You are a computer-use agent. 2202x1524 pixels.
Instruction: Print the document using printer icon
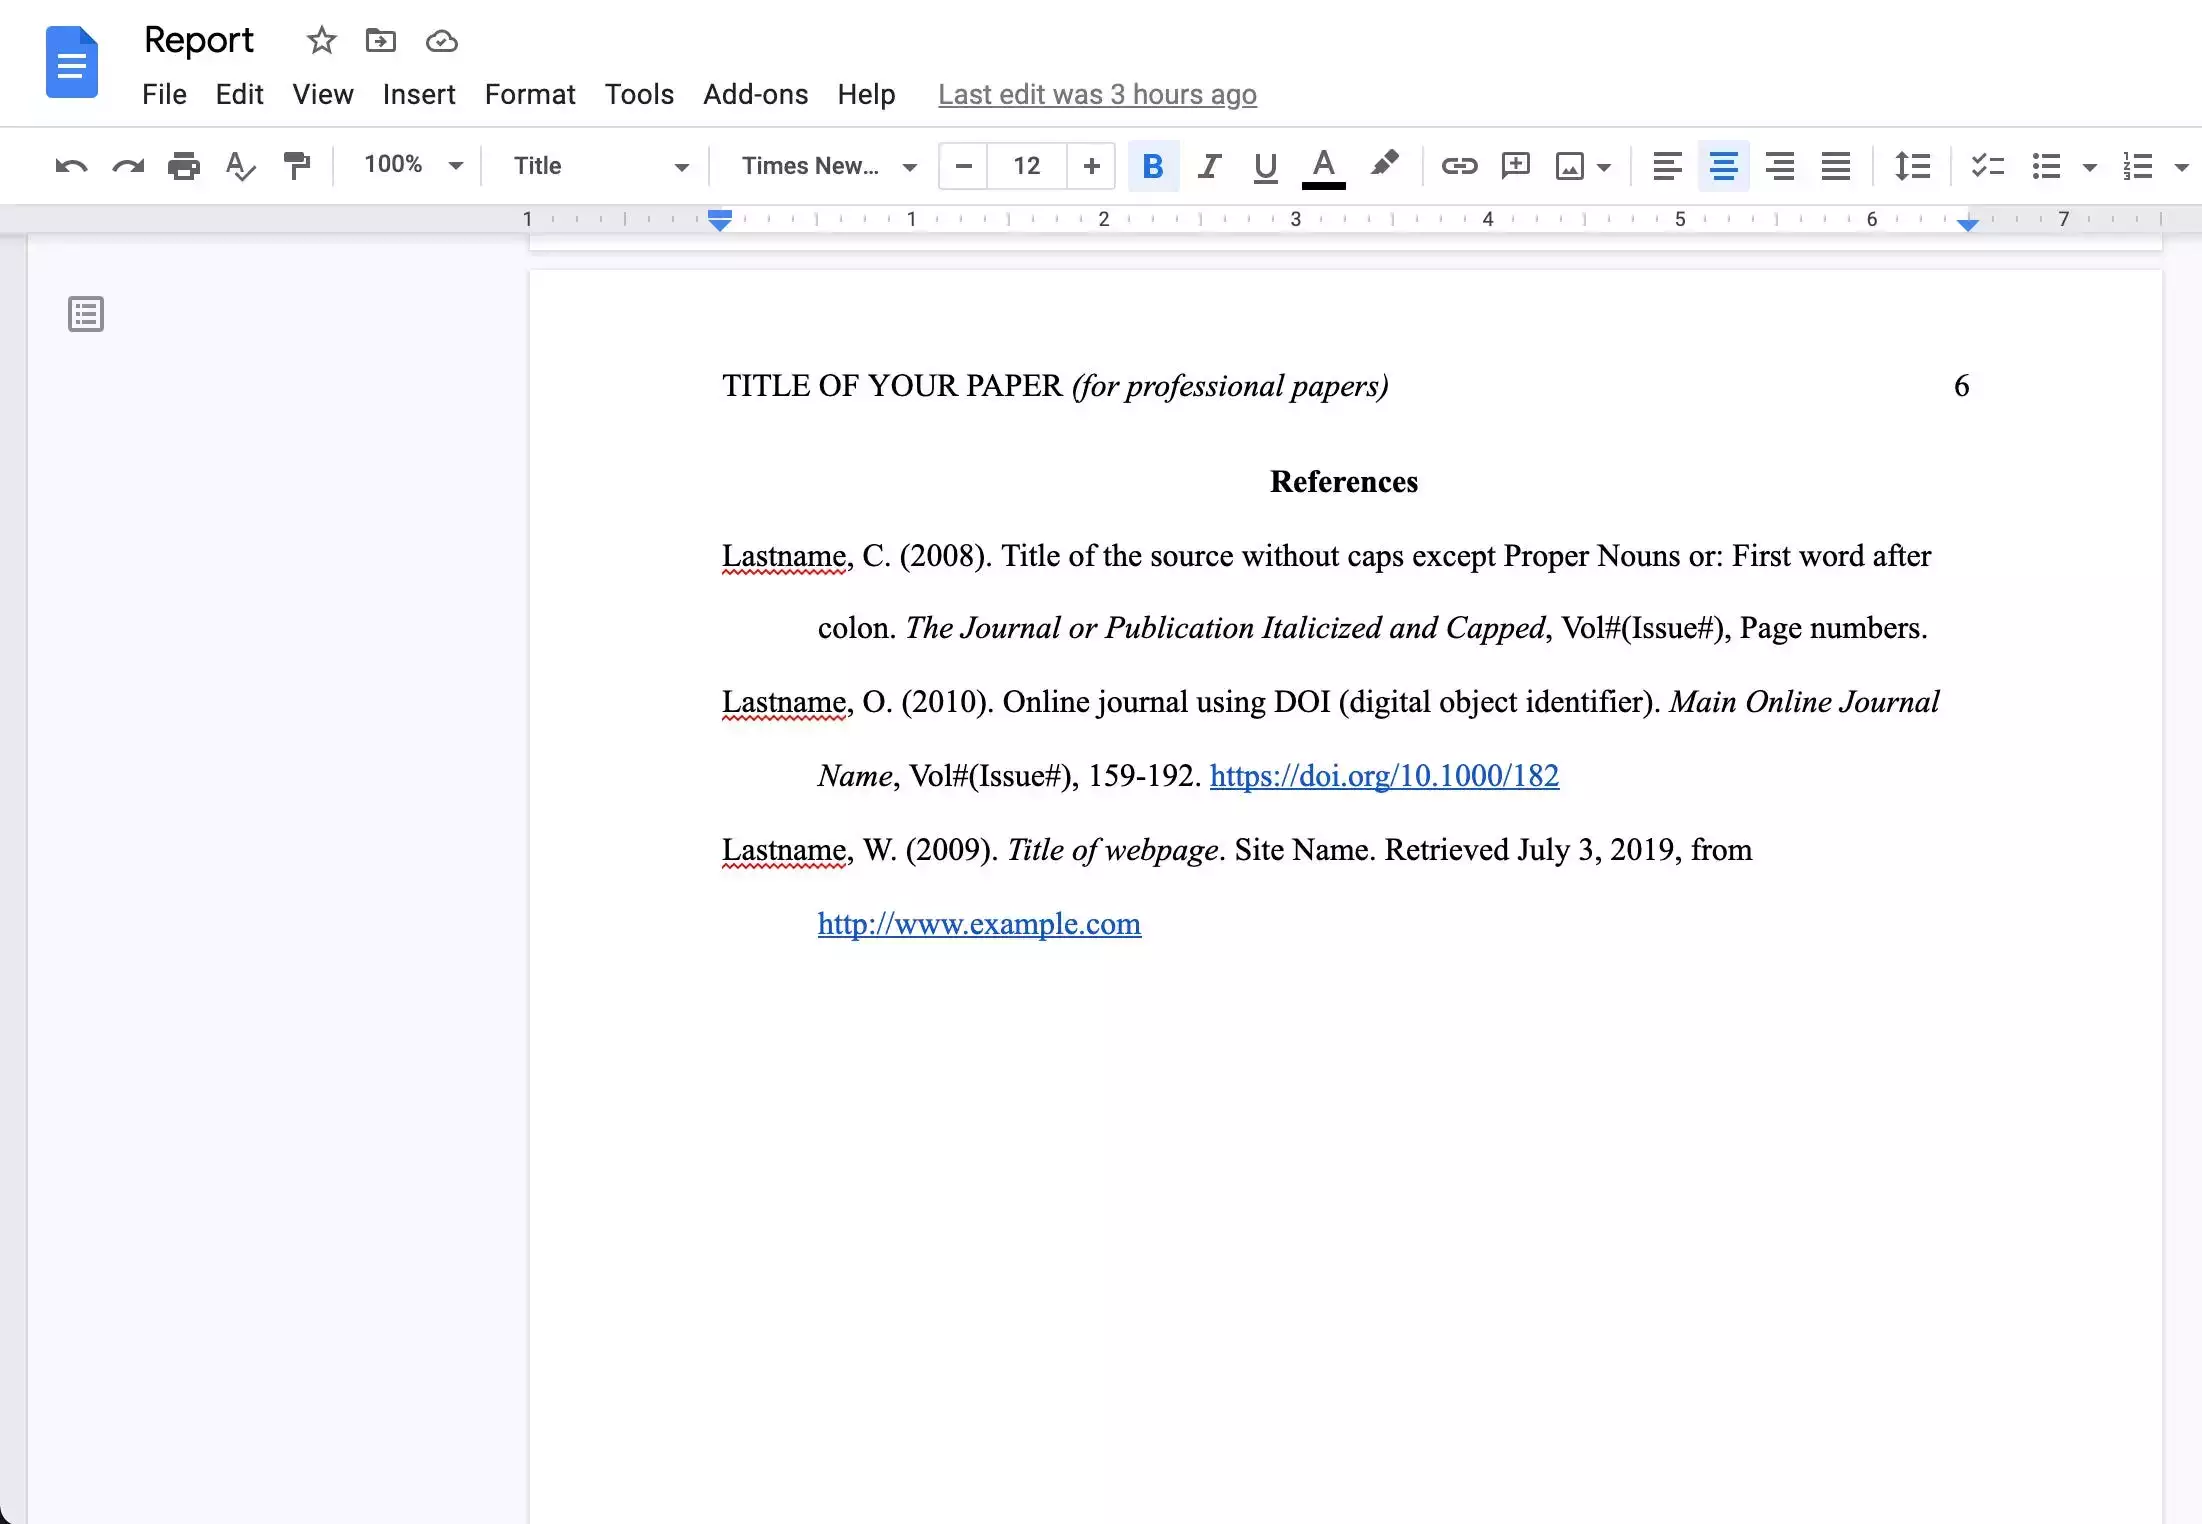[184, 166]
